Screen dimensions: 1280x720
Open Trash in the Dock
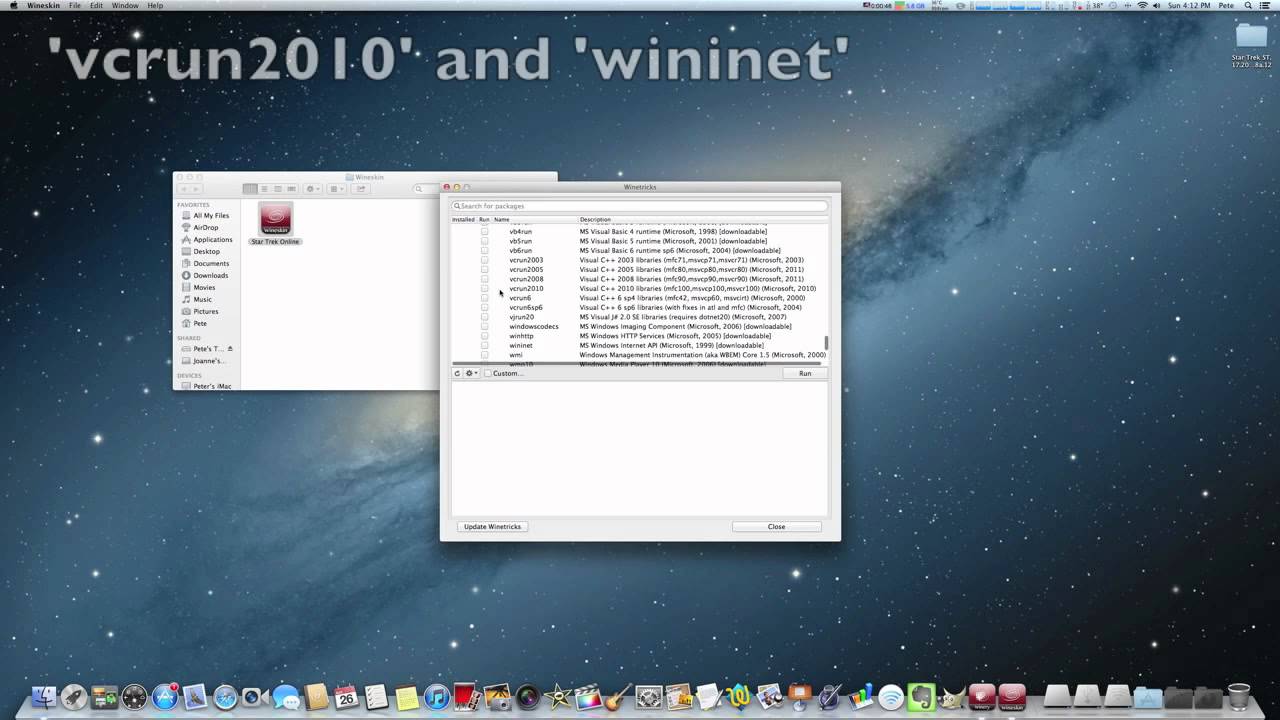pos(1238,696)
